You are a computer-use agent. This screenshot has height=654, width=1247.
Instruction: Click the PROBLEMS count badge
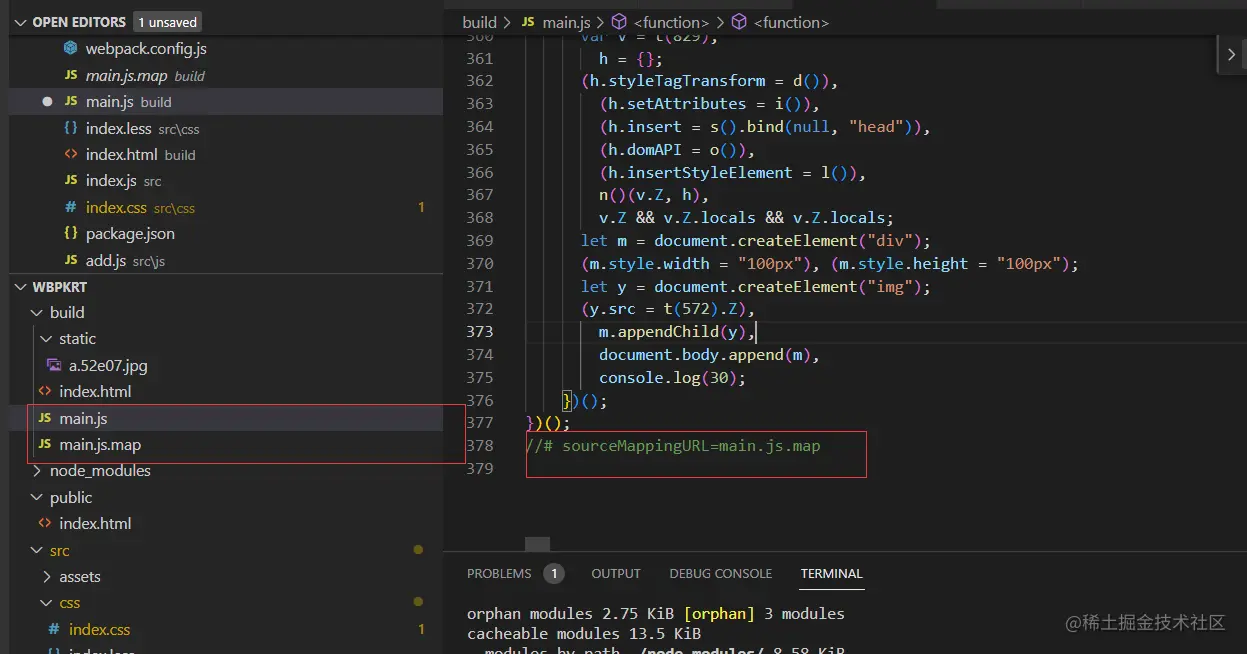(554, 574)
